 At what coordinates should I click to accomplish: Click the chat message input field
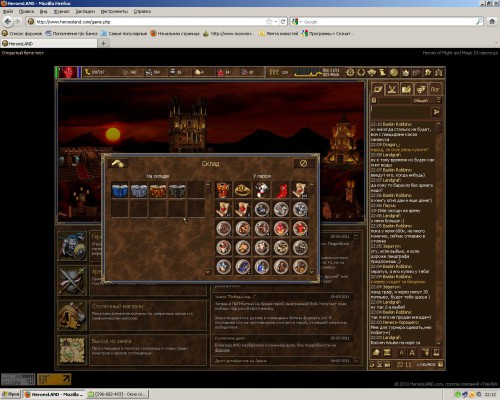(x=400, y=112)
